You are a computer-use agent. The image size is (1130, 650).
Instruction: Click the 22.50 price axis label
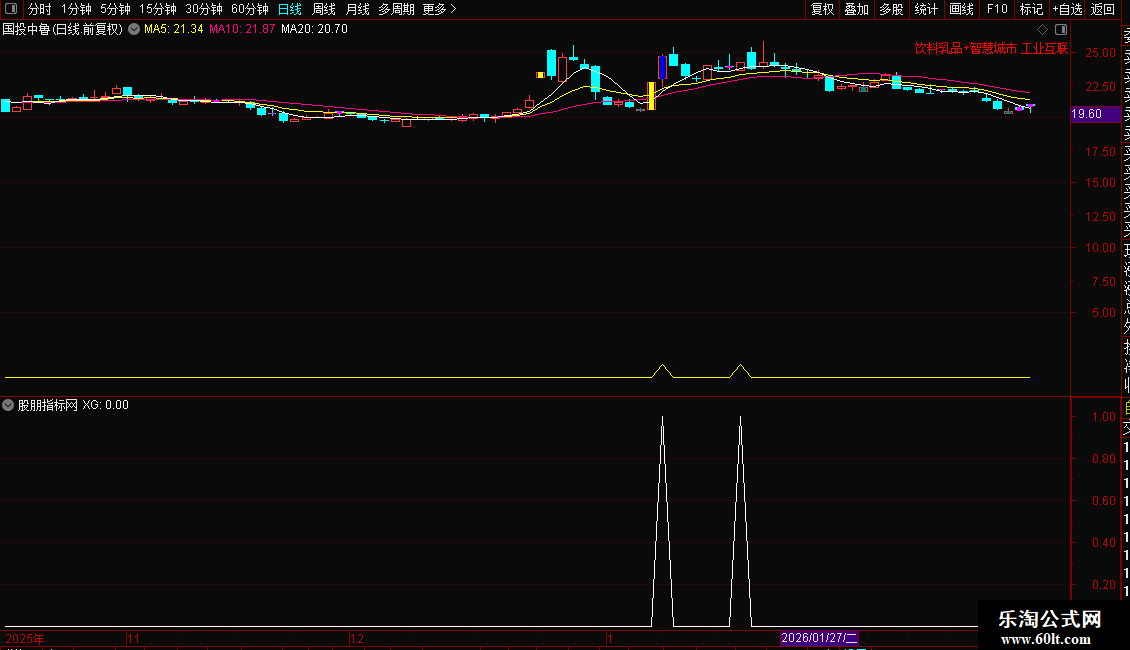(1100, 86)
